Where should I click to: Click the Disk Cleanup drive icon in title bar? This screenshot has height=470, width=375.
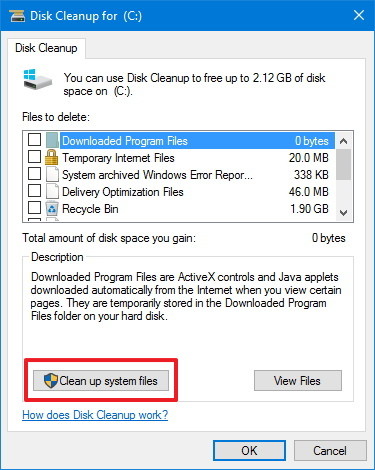[17, 16]
